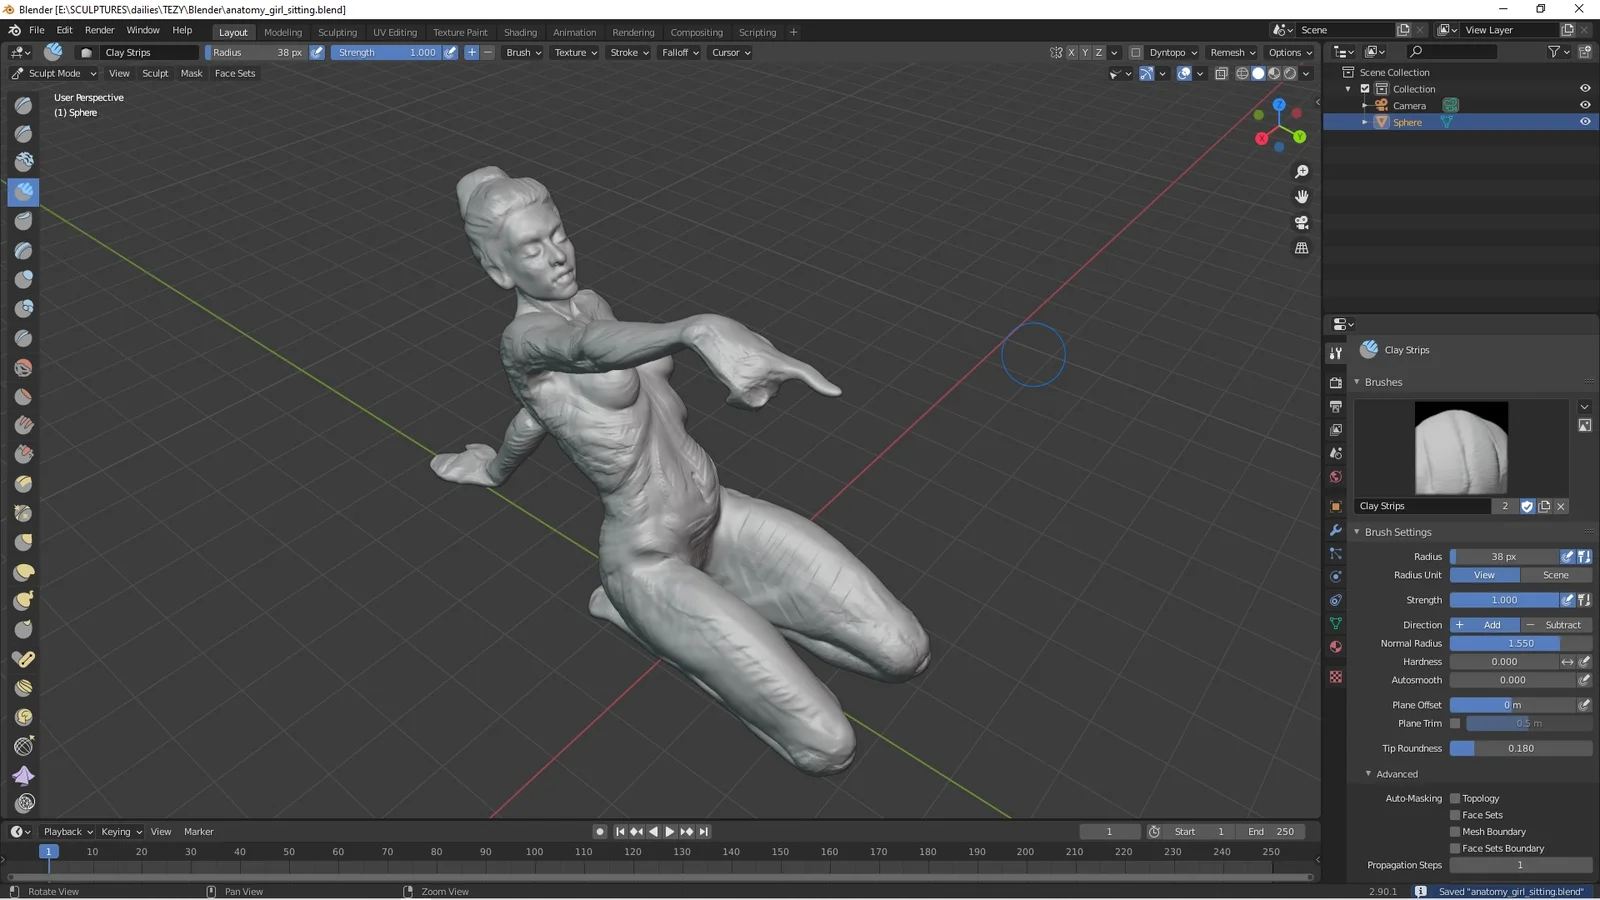Switch Radius Unit to Scene
The image size is (1600, 900).
tap(1556, 575)
